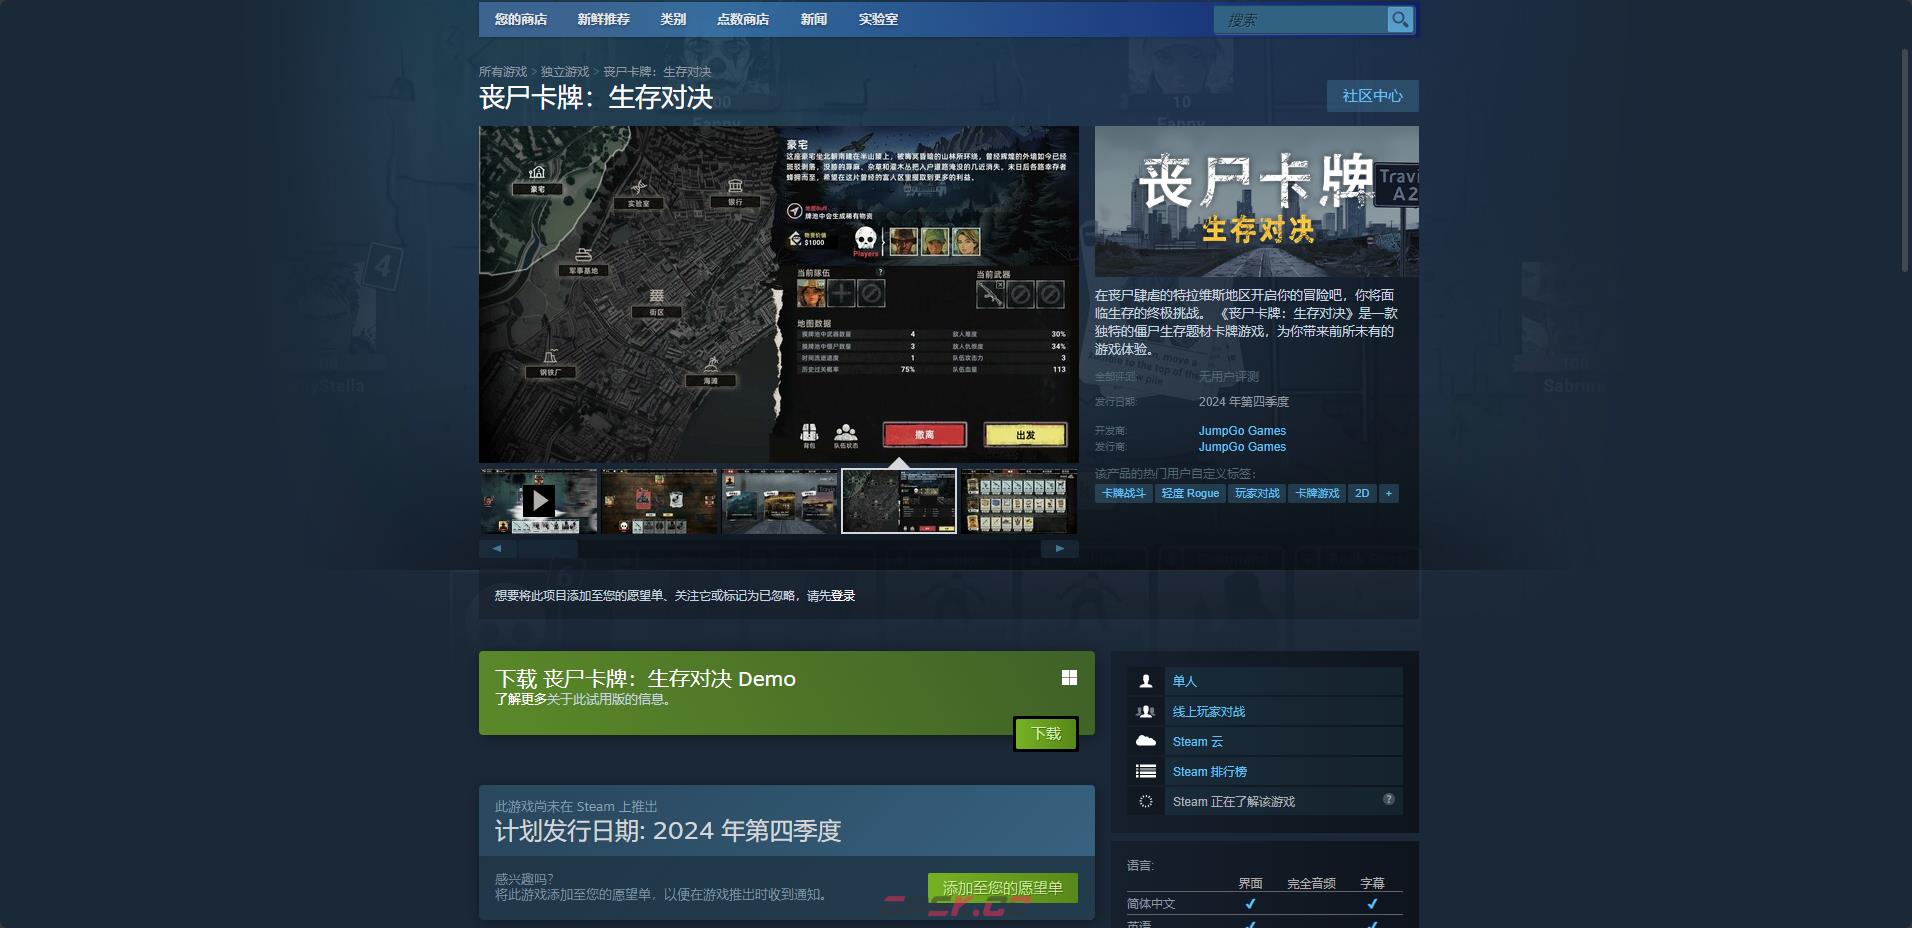Click the Steam leaderboard list icon
The height and width of the screenshot is (928, 1912).
tap(1146, 771)
